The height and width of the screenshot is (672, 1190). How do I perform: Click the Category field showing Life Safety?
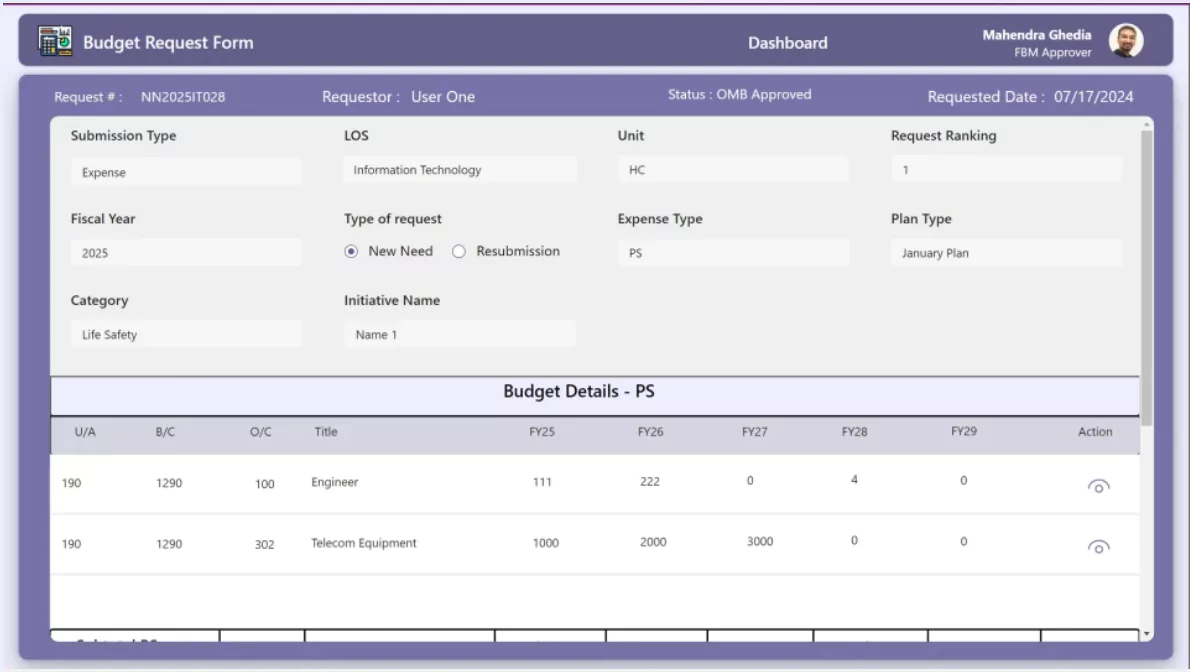coord(186,334)
